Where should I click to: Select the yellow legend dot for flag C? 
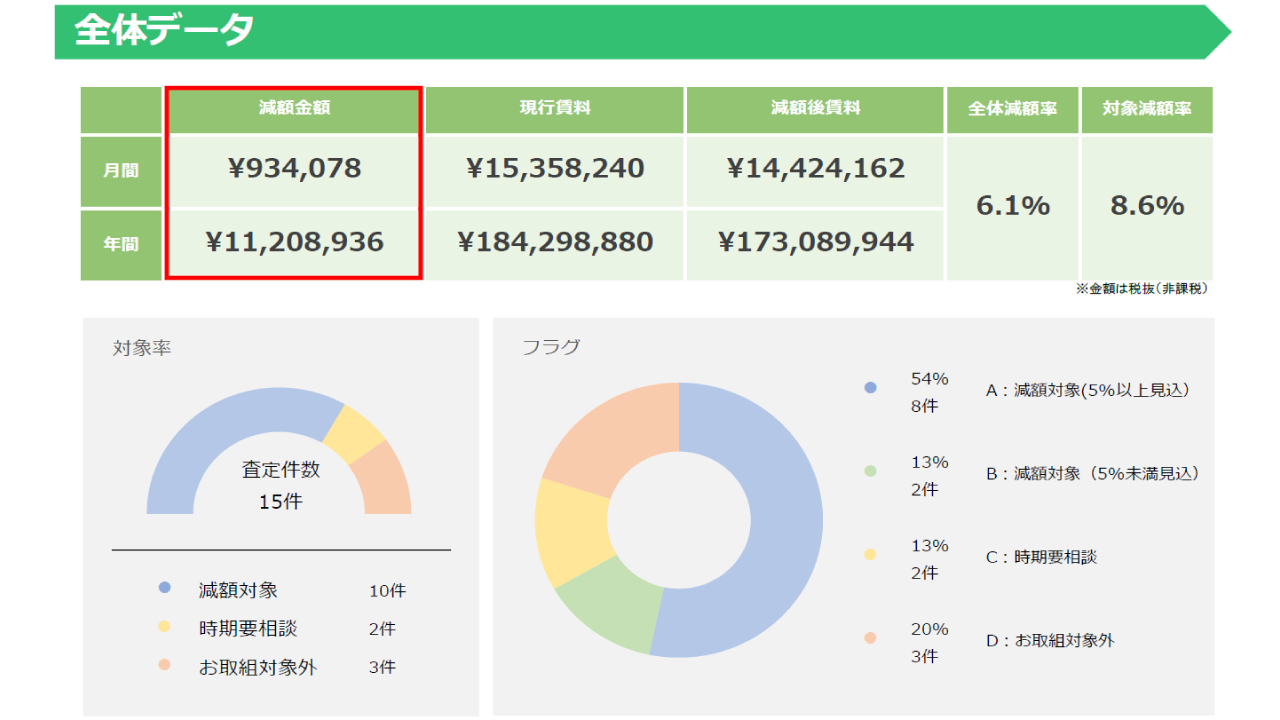tap(870, 555)
